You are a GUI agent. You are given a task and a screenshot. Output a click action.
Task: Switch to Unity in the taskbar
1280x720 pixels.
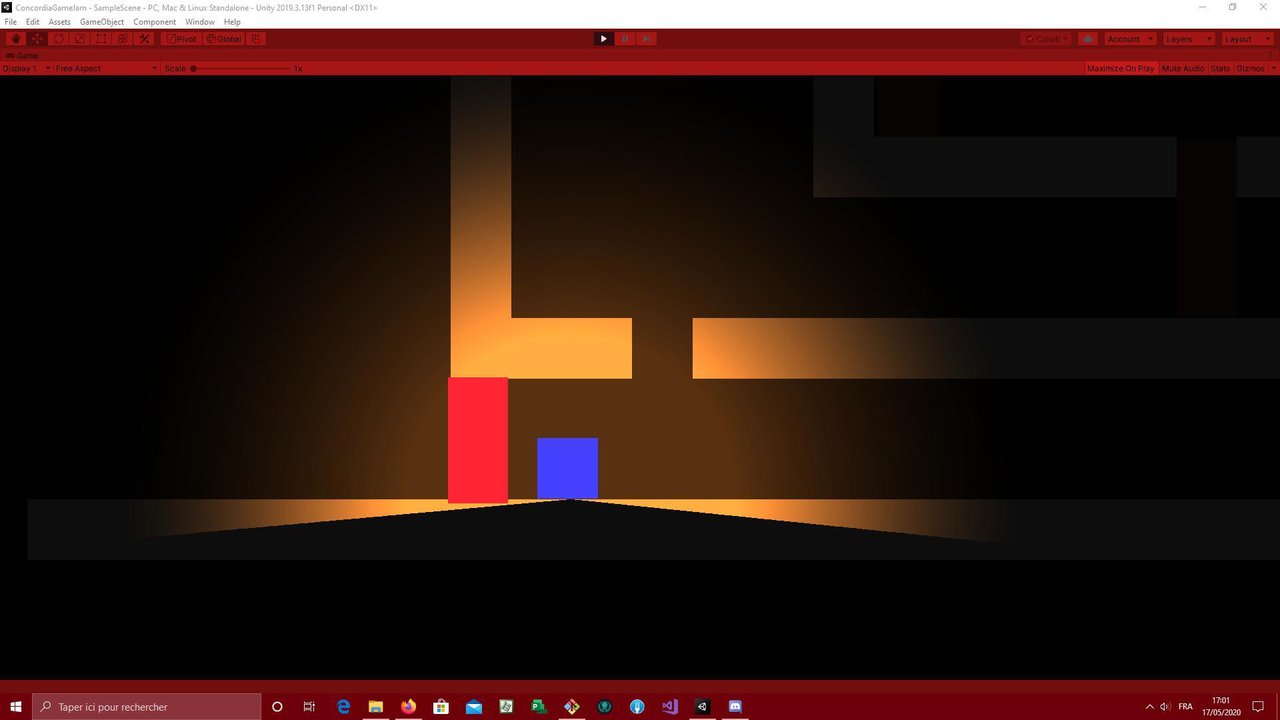[702, 706]
